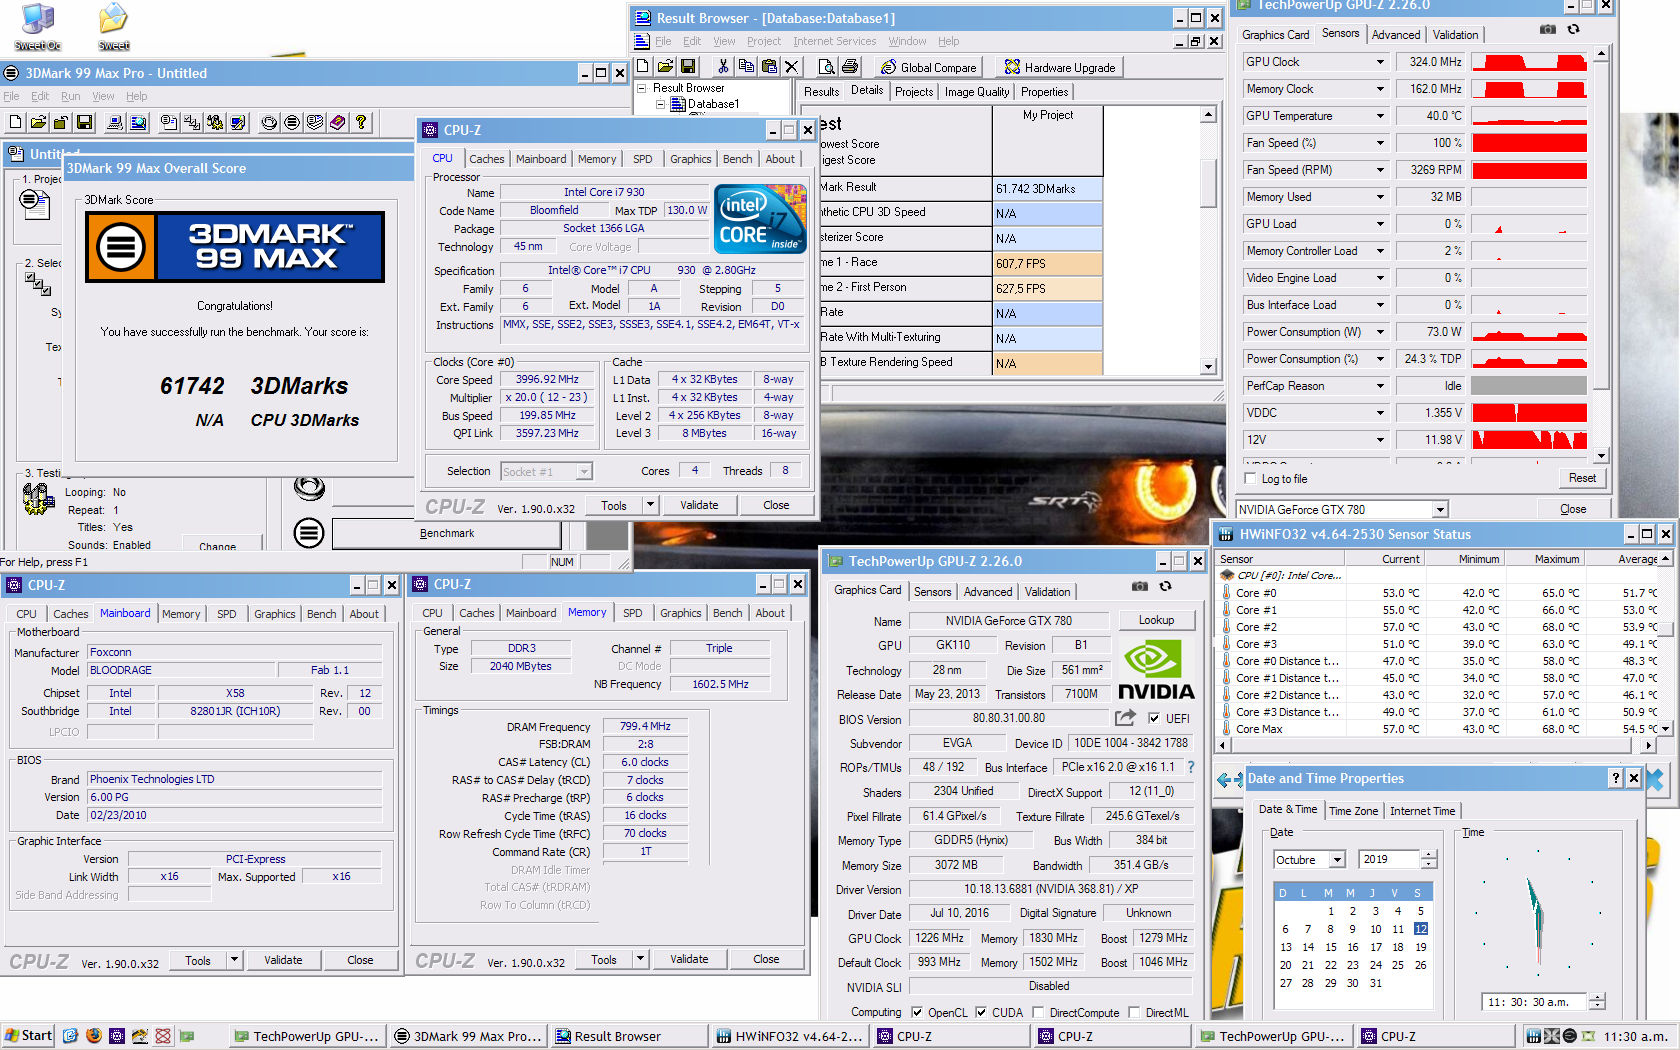1680x1050 pixels.
Task: Click the Result Browser taskbar button
Action: pos(628,1036)
